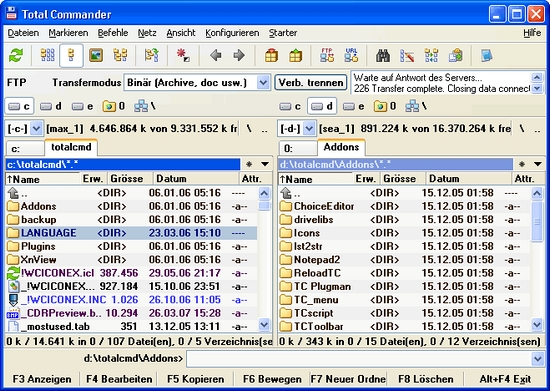550x391 pixels.
Task: Click the pack files gift box icon
Action: pos(271,55)
